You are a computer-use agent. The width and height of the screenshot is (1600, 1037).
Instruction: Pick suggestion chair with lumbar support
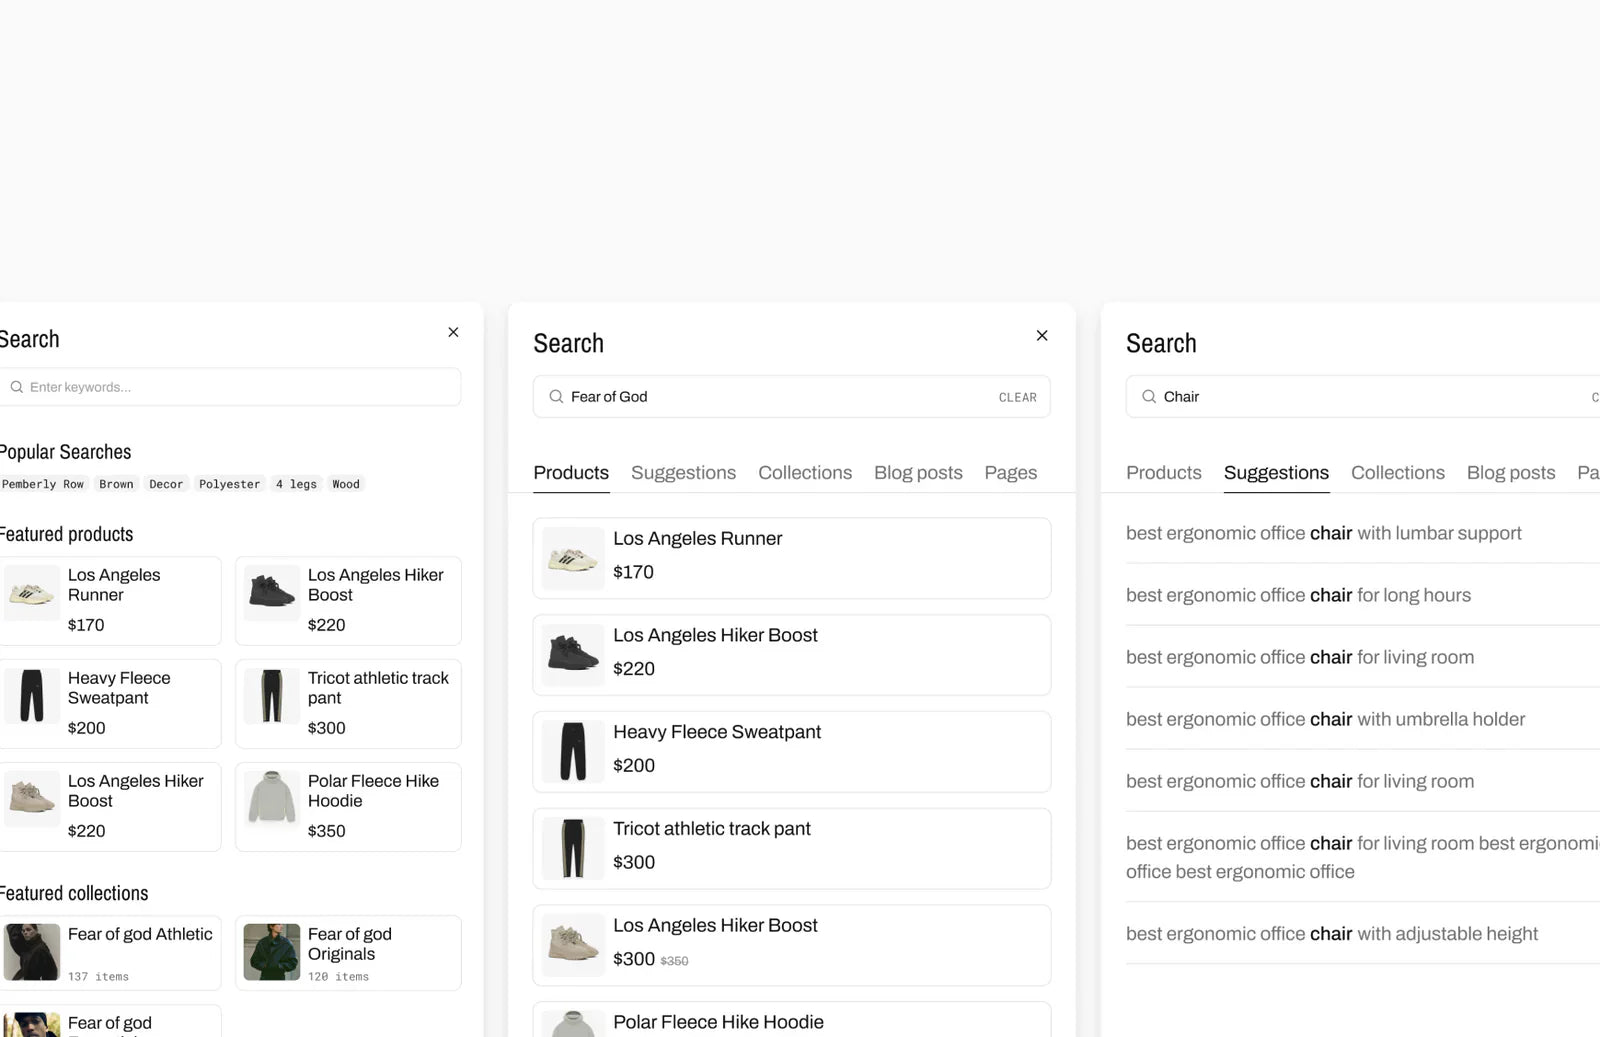click(1323, 534)
